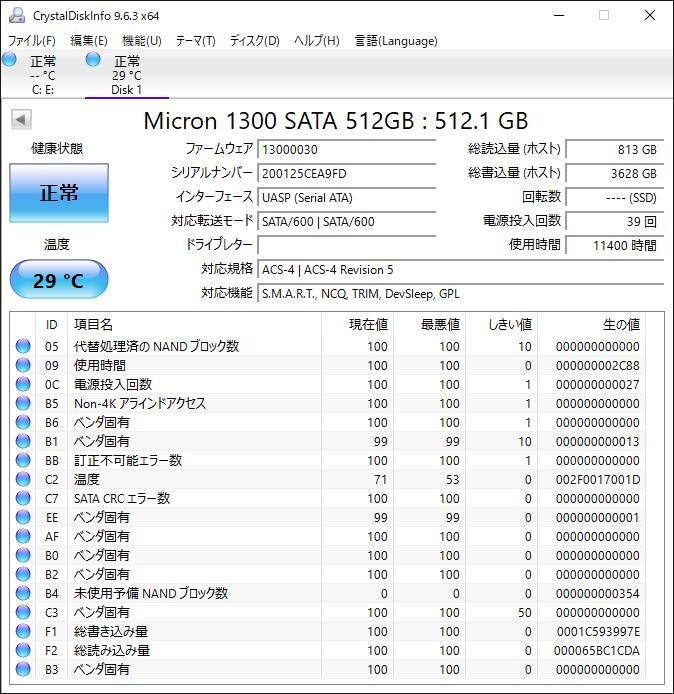The height and width of the screenshot is (694, 674).
Task: Click rotation rate value ---- (SSD)
Action: [615, 197]
